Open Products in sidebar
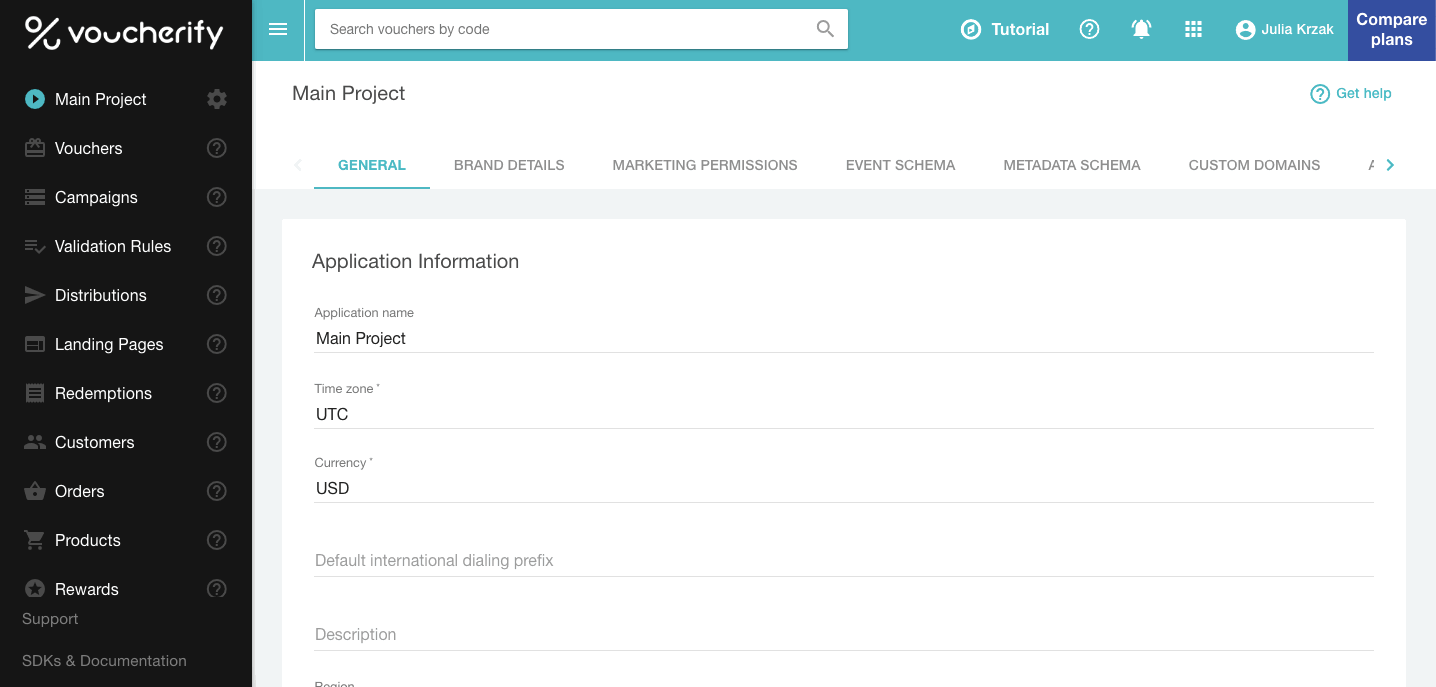Viewport: 1436px width, 687px height. [88, 540]
